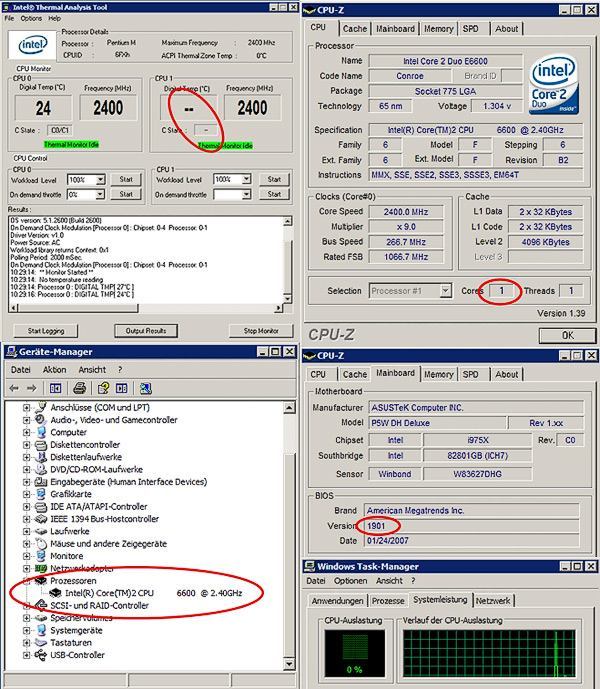Click the Intel logo in Thermal Analysis Tool
This screenshot has height=689, width=600.
(x=33, y=45)
